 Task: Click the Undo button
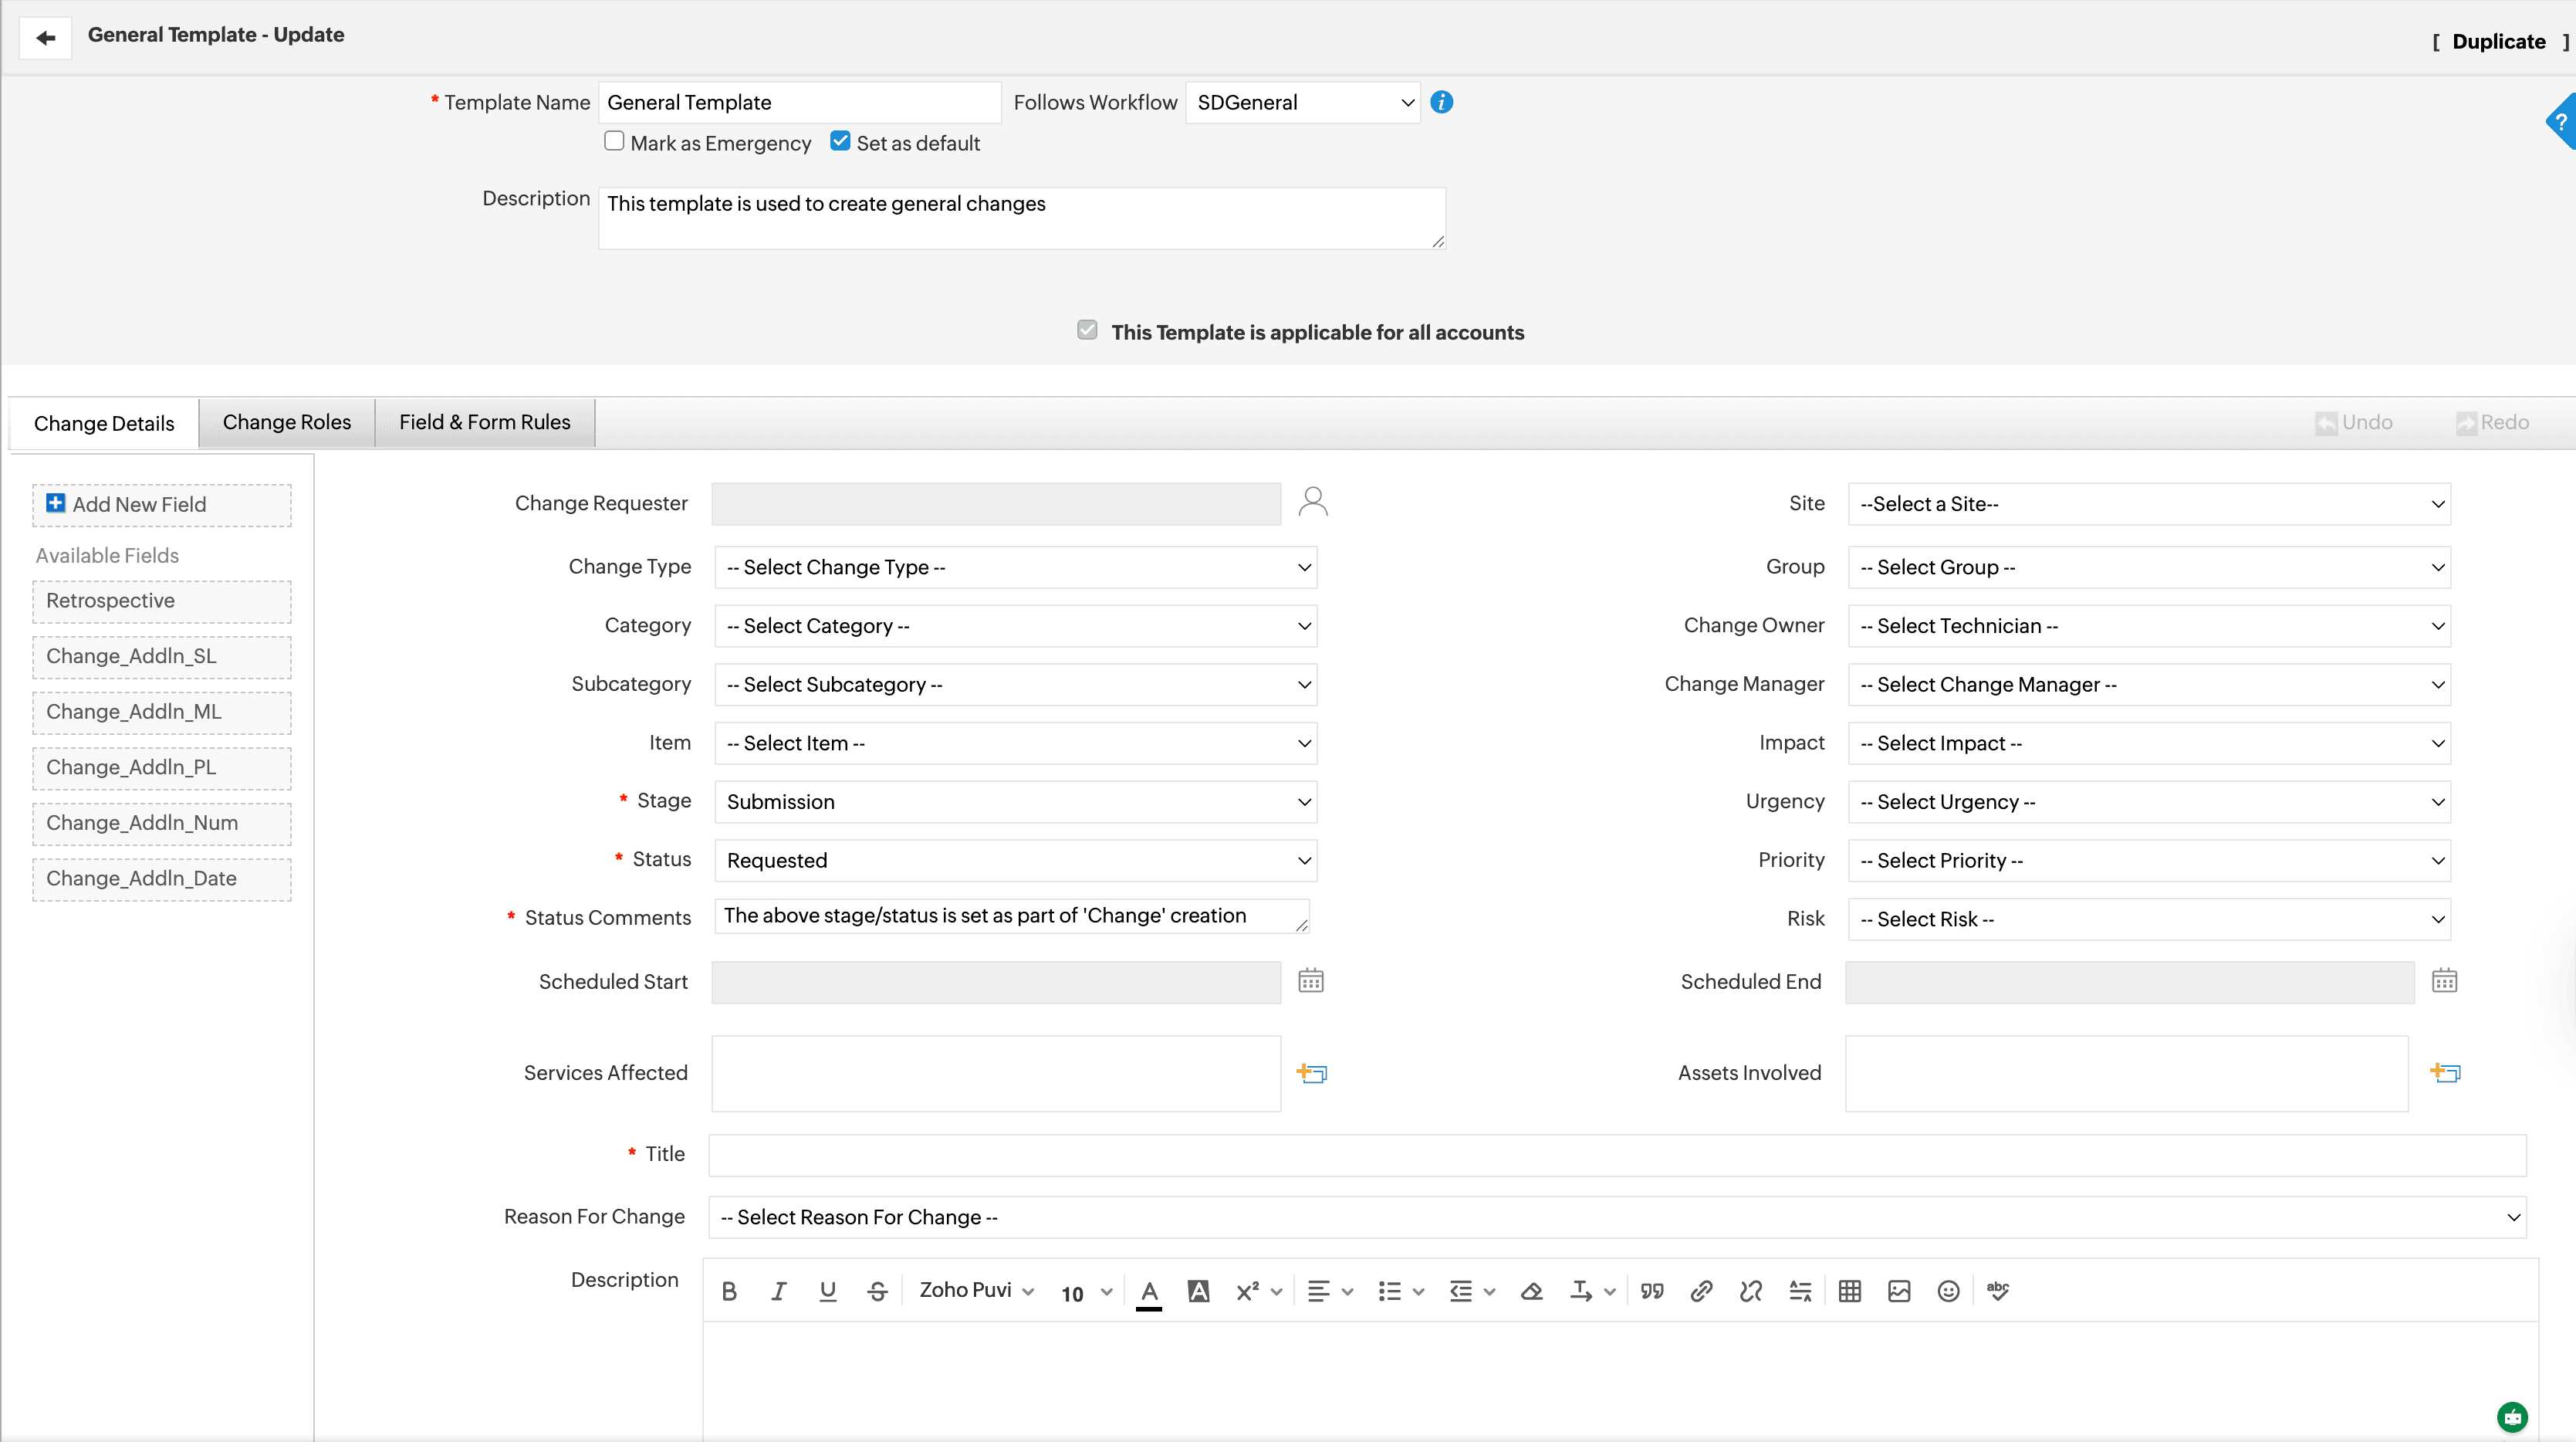click(2354, 422)
